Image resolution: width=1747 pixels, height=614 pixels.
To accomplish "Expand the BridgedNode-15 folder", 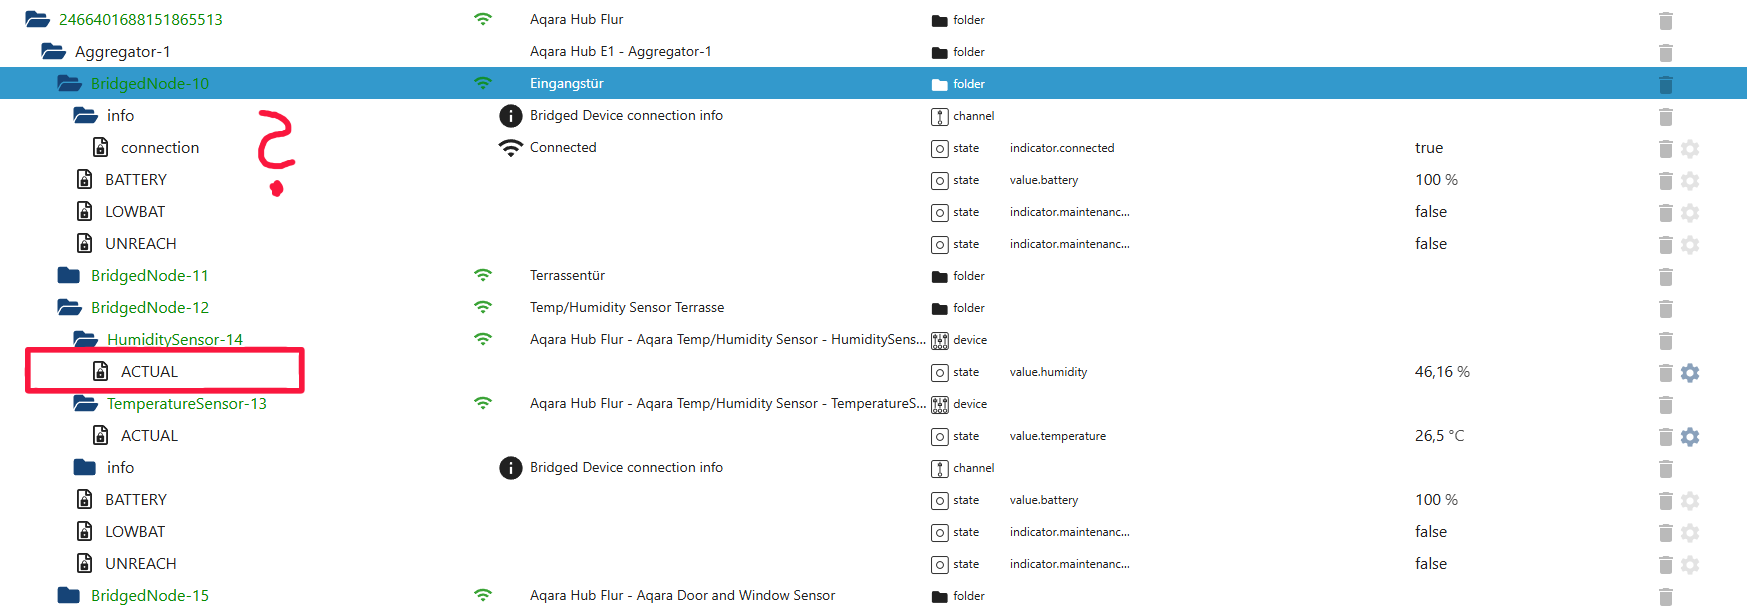I will click(69, 596).
